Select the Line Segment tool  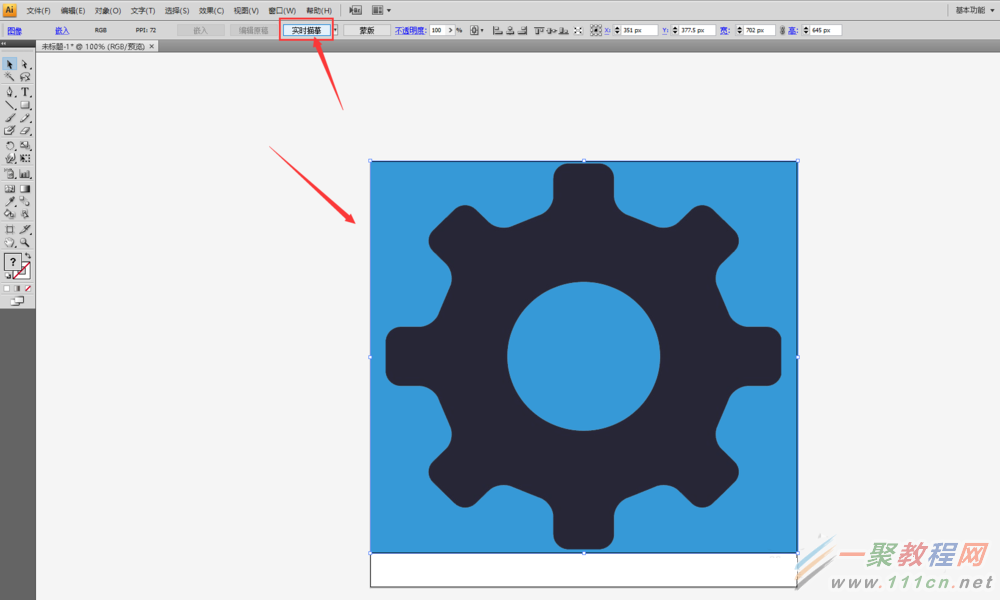10,105
